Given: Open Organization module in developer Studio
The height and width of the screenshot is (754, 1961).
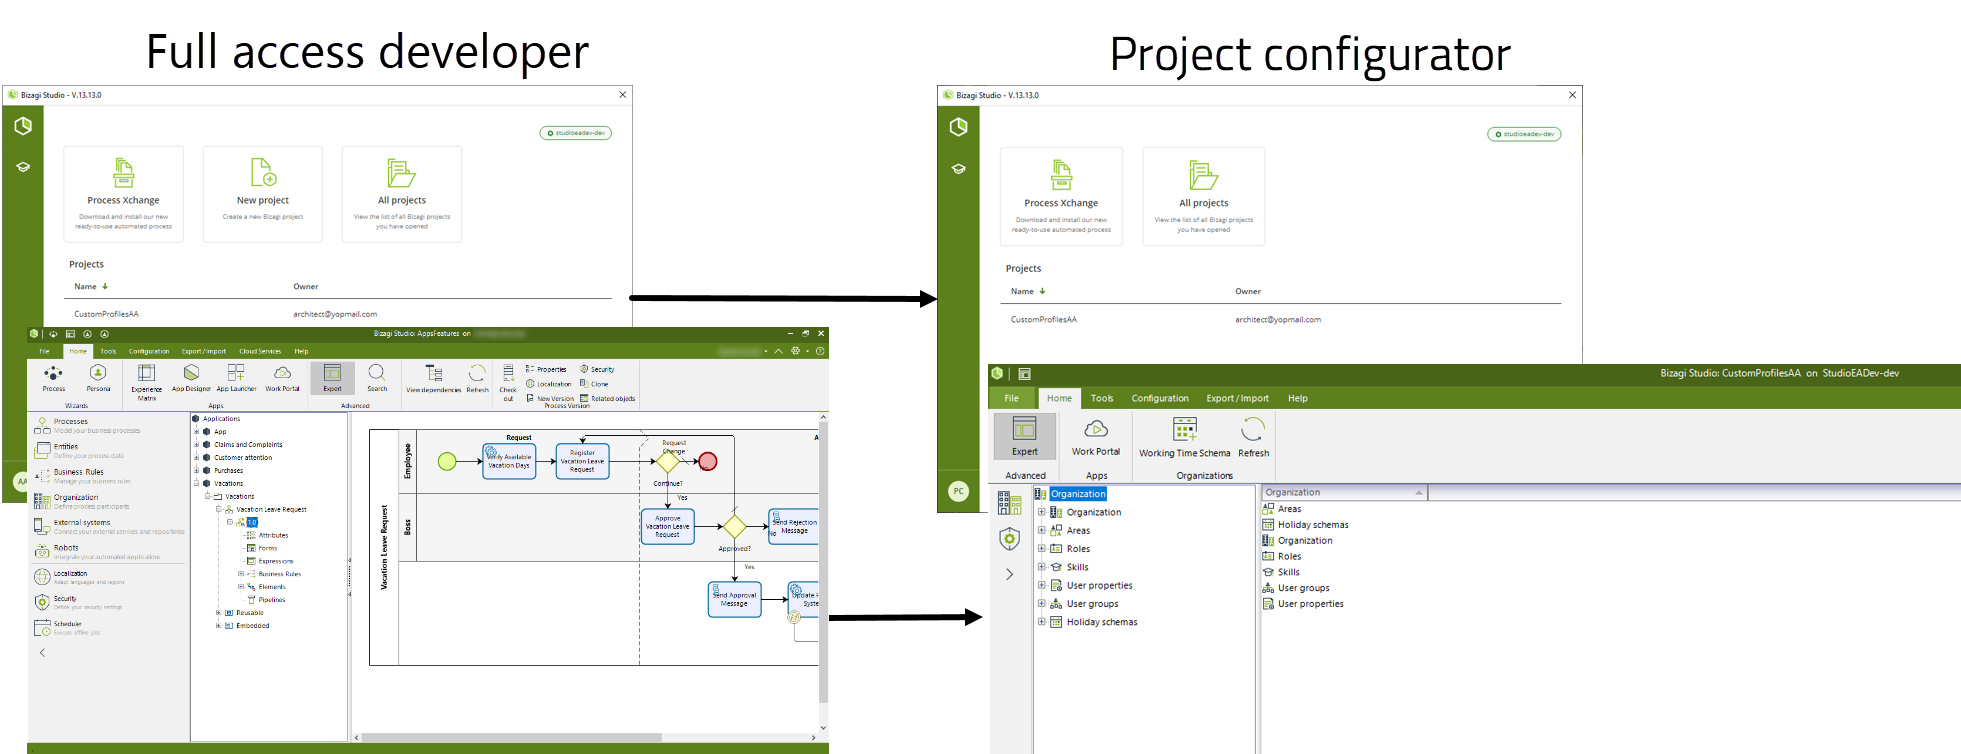Looking at the screenshot, I should [x=82, y=501].
